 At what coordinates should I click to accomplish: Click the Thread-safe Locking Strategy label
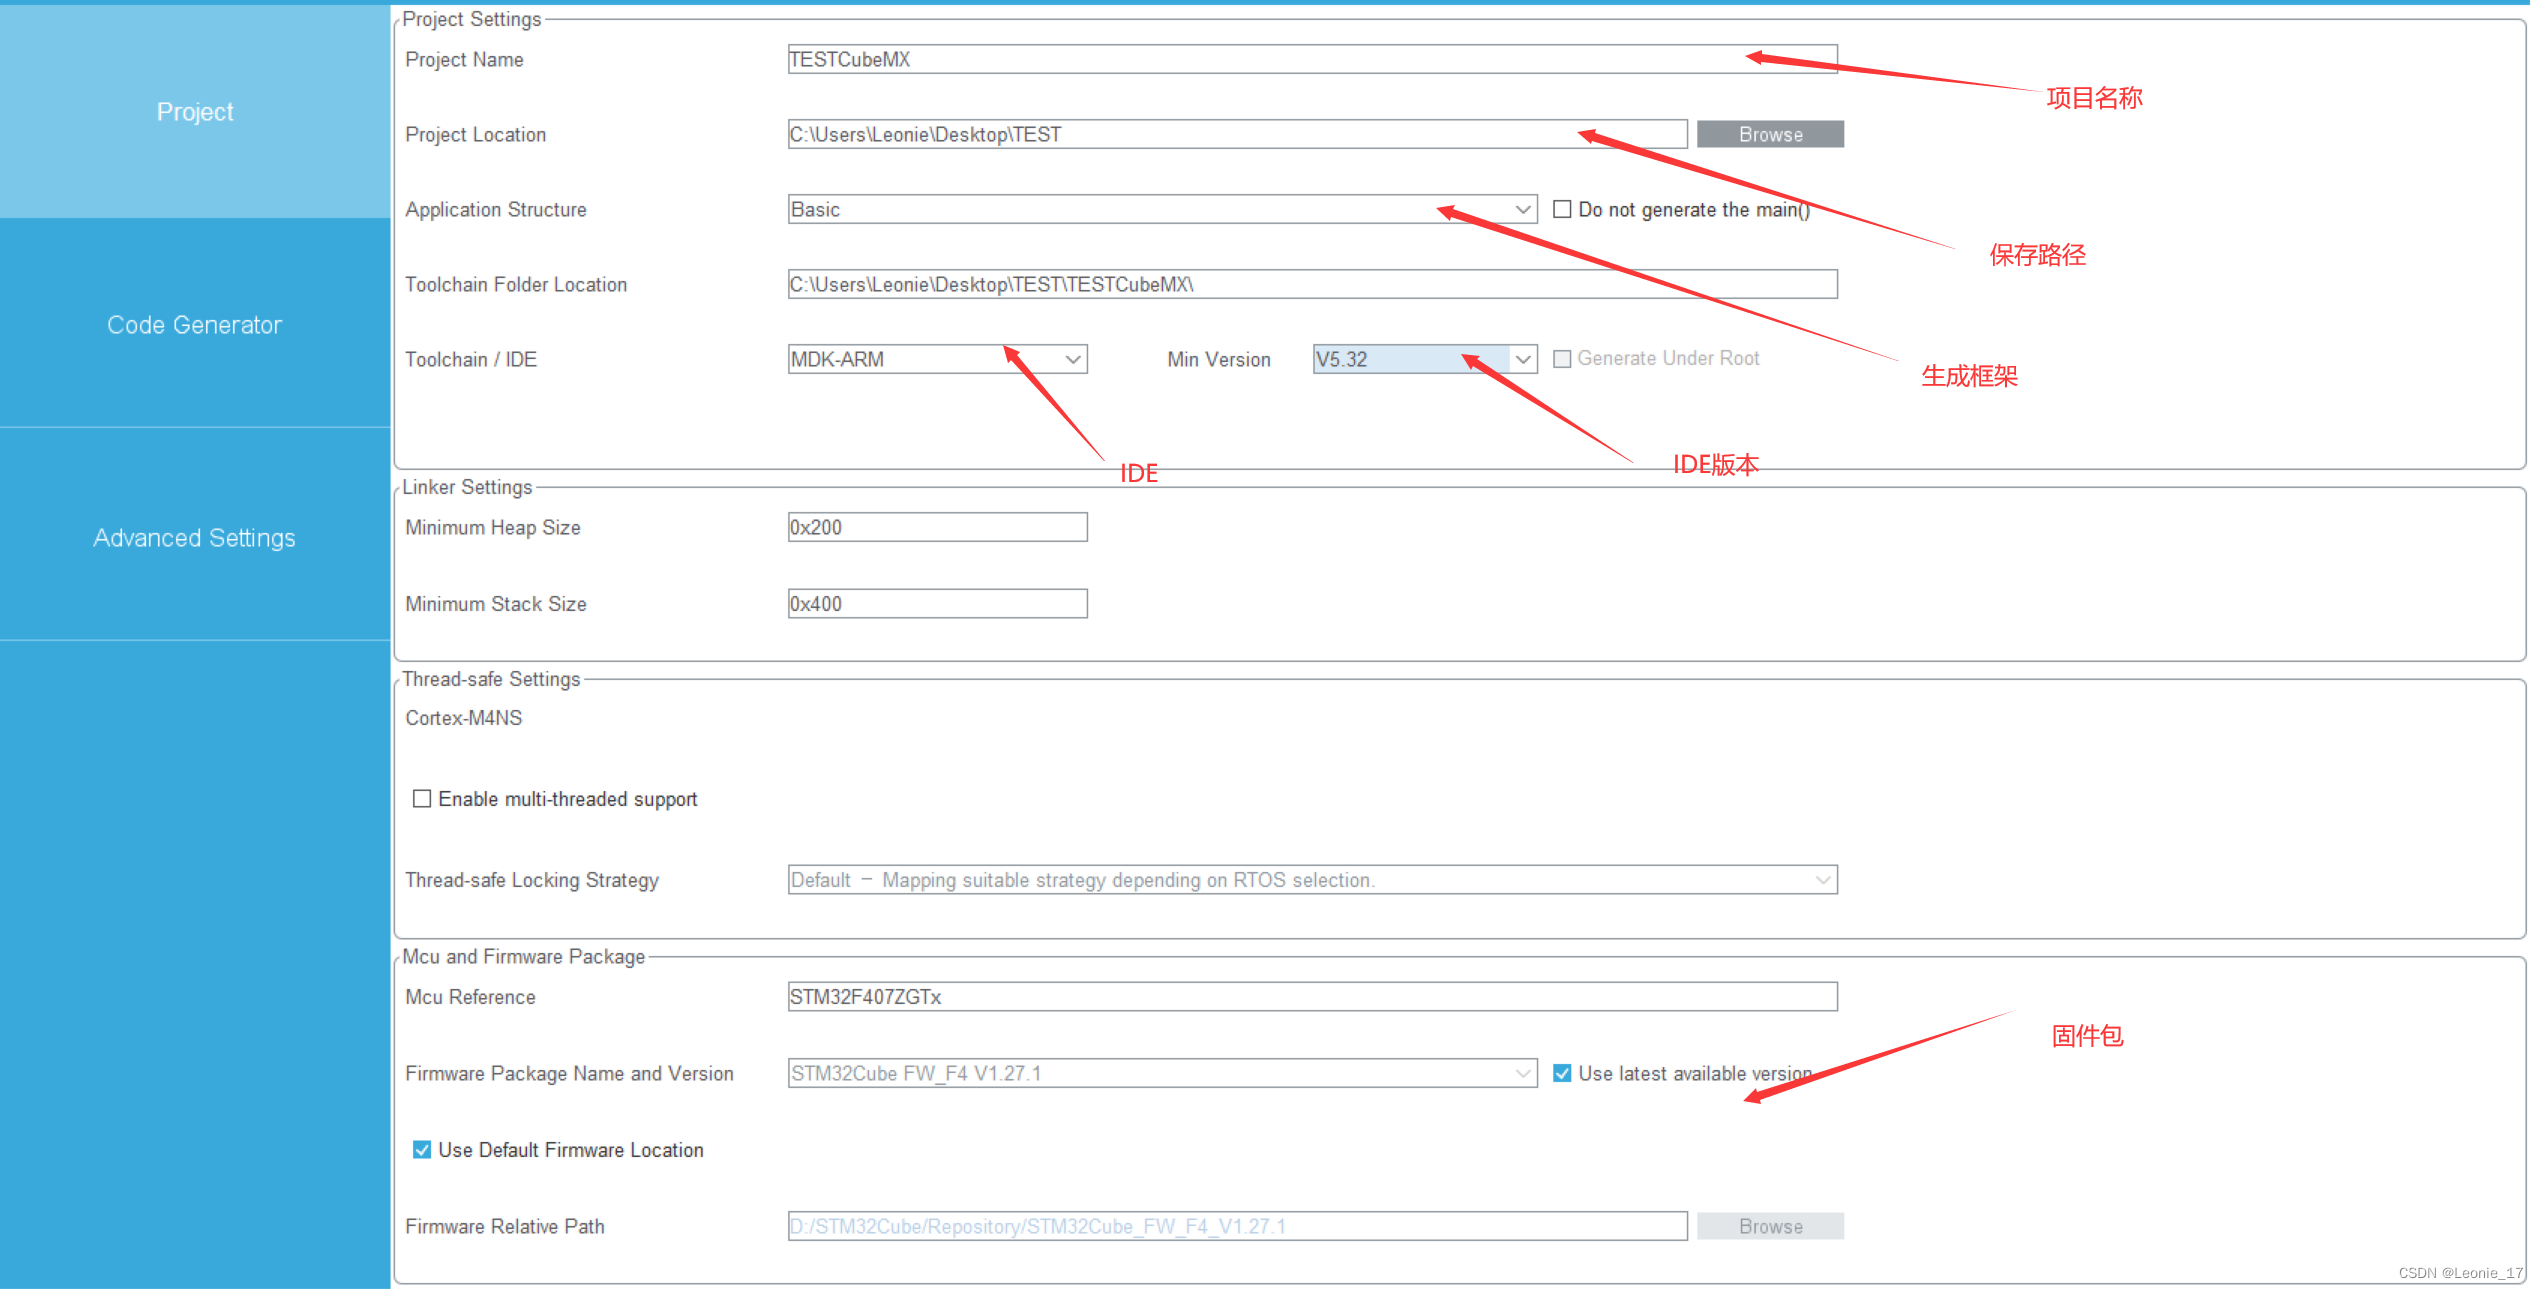point(532,880)
